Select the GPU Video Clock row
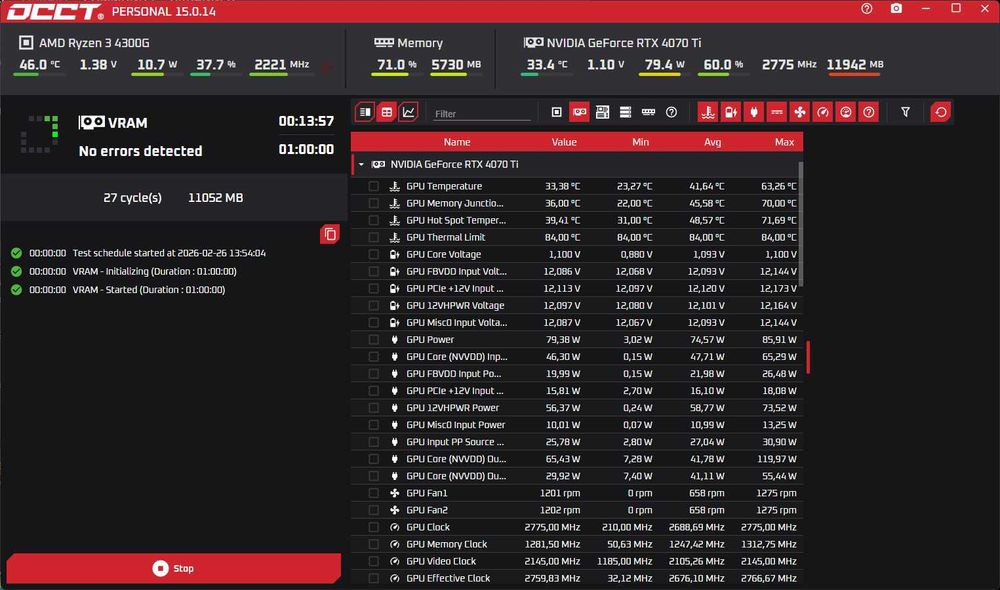Viewport: 1000px width, 590px height. pyautogui.click(x=577, y=561)
